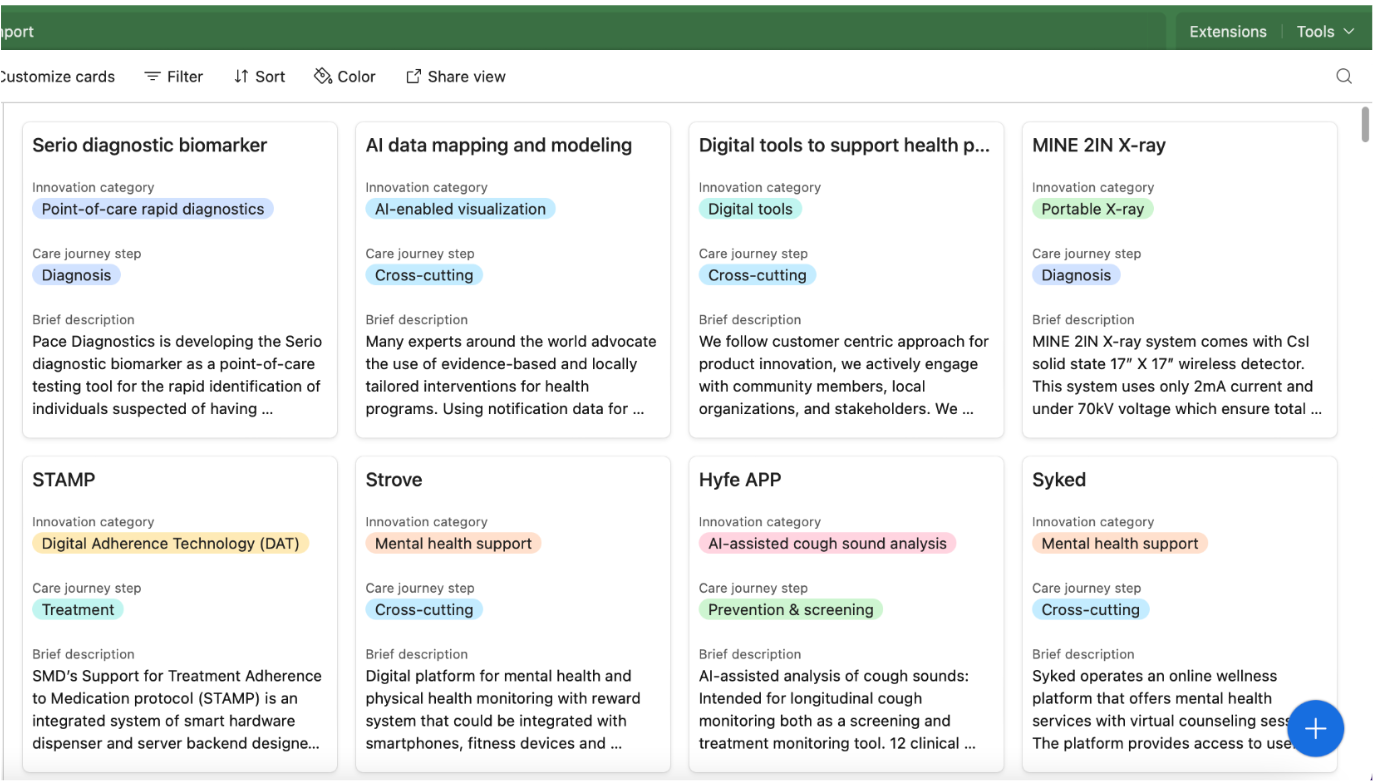Open the search magnifier icon
The image size is (1374, 782).
coord(1344,76)
